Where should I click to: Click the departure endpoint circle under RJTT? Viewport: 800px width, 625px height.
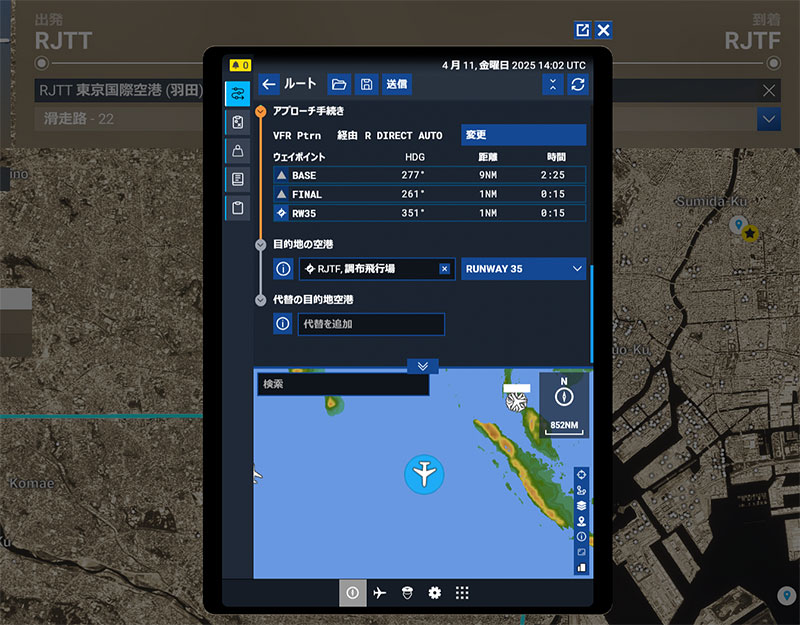click(42, 63)
